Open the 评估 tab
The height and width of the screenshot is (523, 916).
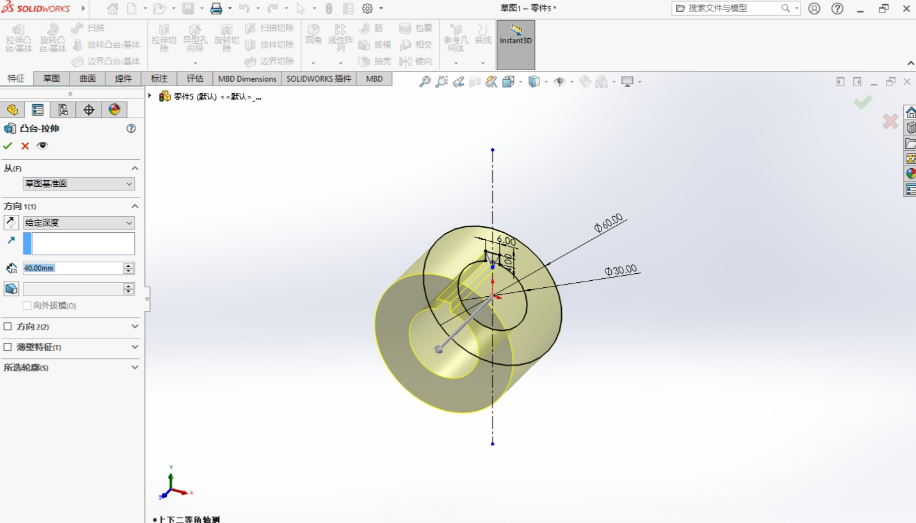point(195,78)
